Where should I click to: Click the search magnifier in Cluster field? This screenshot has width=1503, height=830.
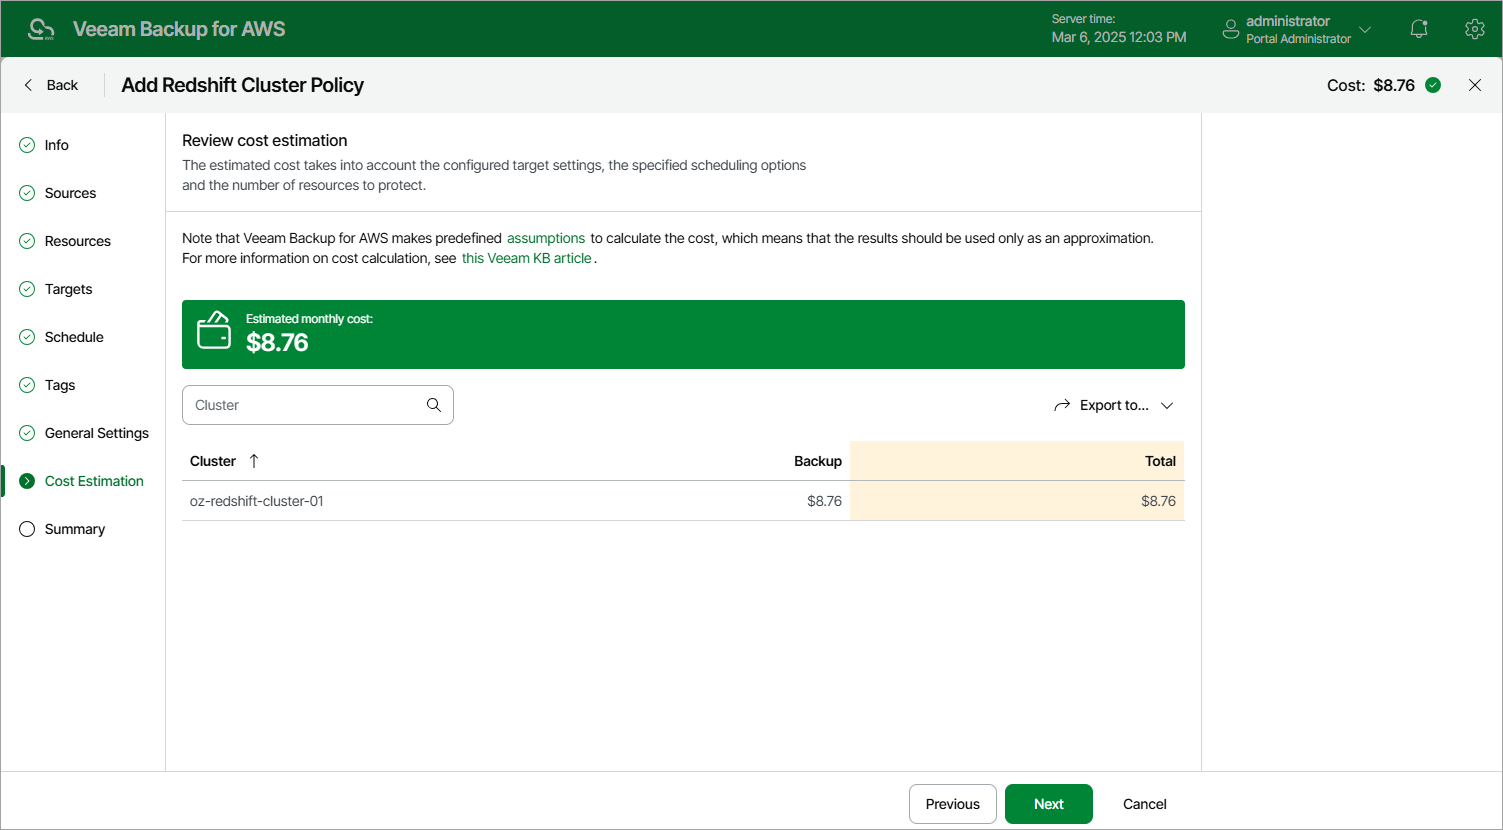(x=434, y=405)
